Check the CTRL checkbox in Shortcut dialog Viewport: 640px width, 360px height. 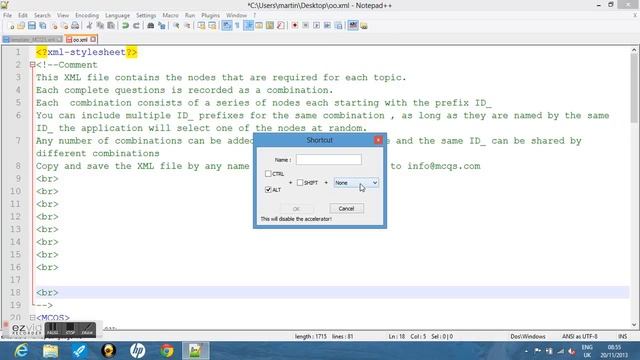pos(268,174)
